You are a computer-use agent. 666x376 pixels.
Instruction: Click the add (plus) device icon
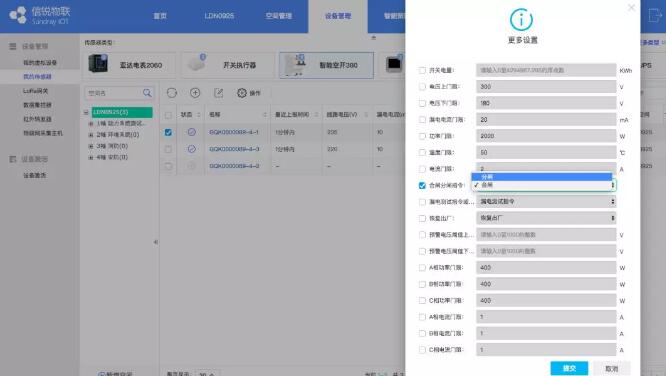(x=195, y=93)
